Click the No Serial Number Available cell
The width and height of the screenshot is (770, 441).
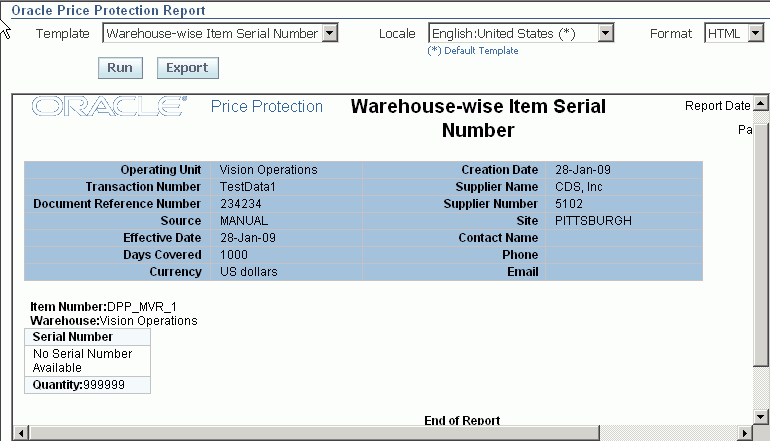coord(87,361)
